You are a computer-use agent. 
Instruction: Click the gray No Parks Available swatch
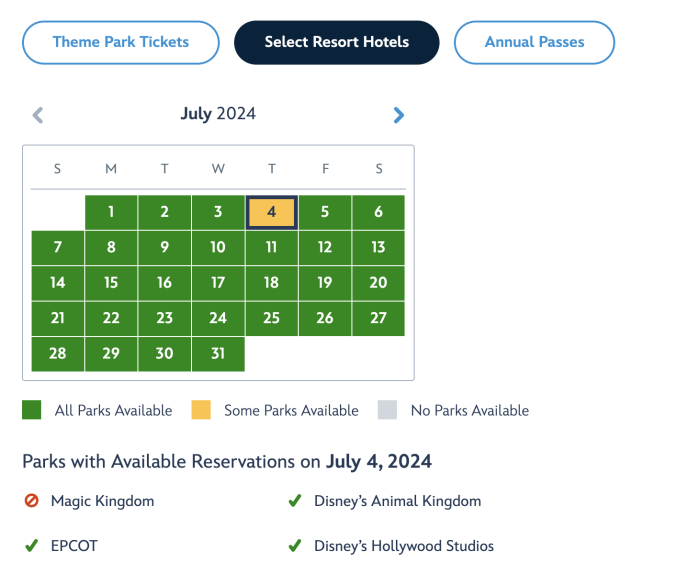click(x=387, y=410)
